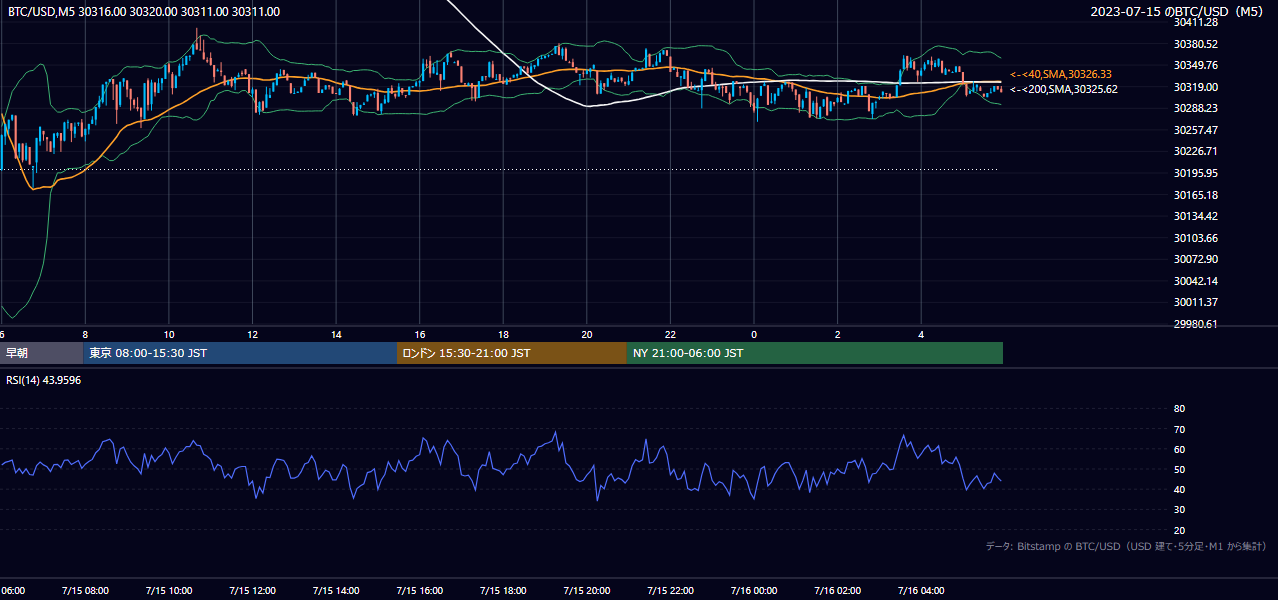Click the NY 21:00-06:00 JST session bar
Image resolution: width=1278 pixels, height=600 pixels.
coord(815,353)
